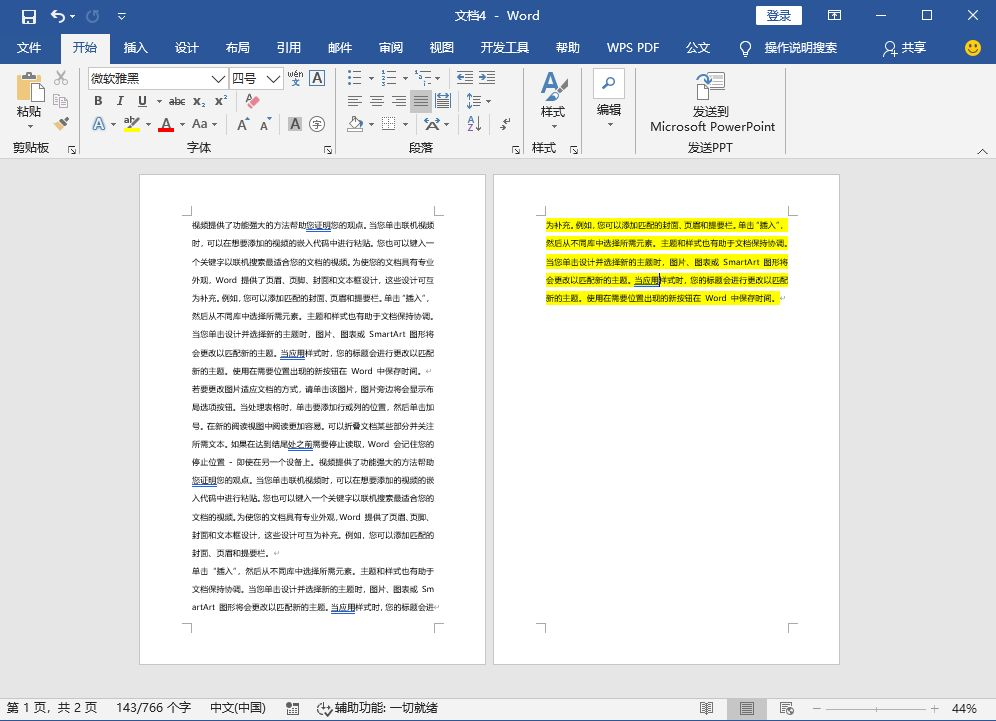The height and width of the screenshot is (721, 996).
Task: Clear all formatting with the eraser icon
Action: click(252, 101)
